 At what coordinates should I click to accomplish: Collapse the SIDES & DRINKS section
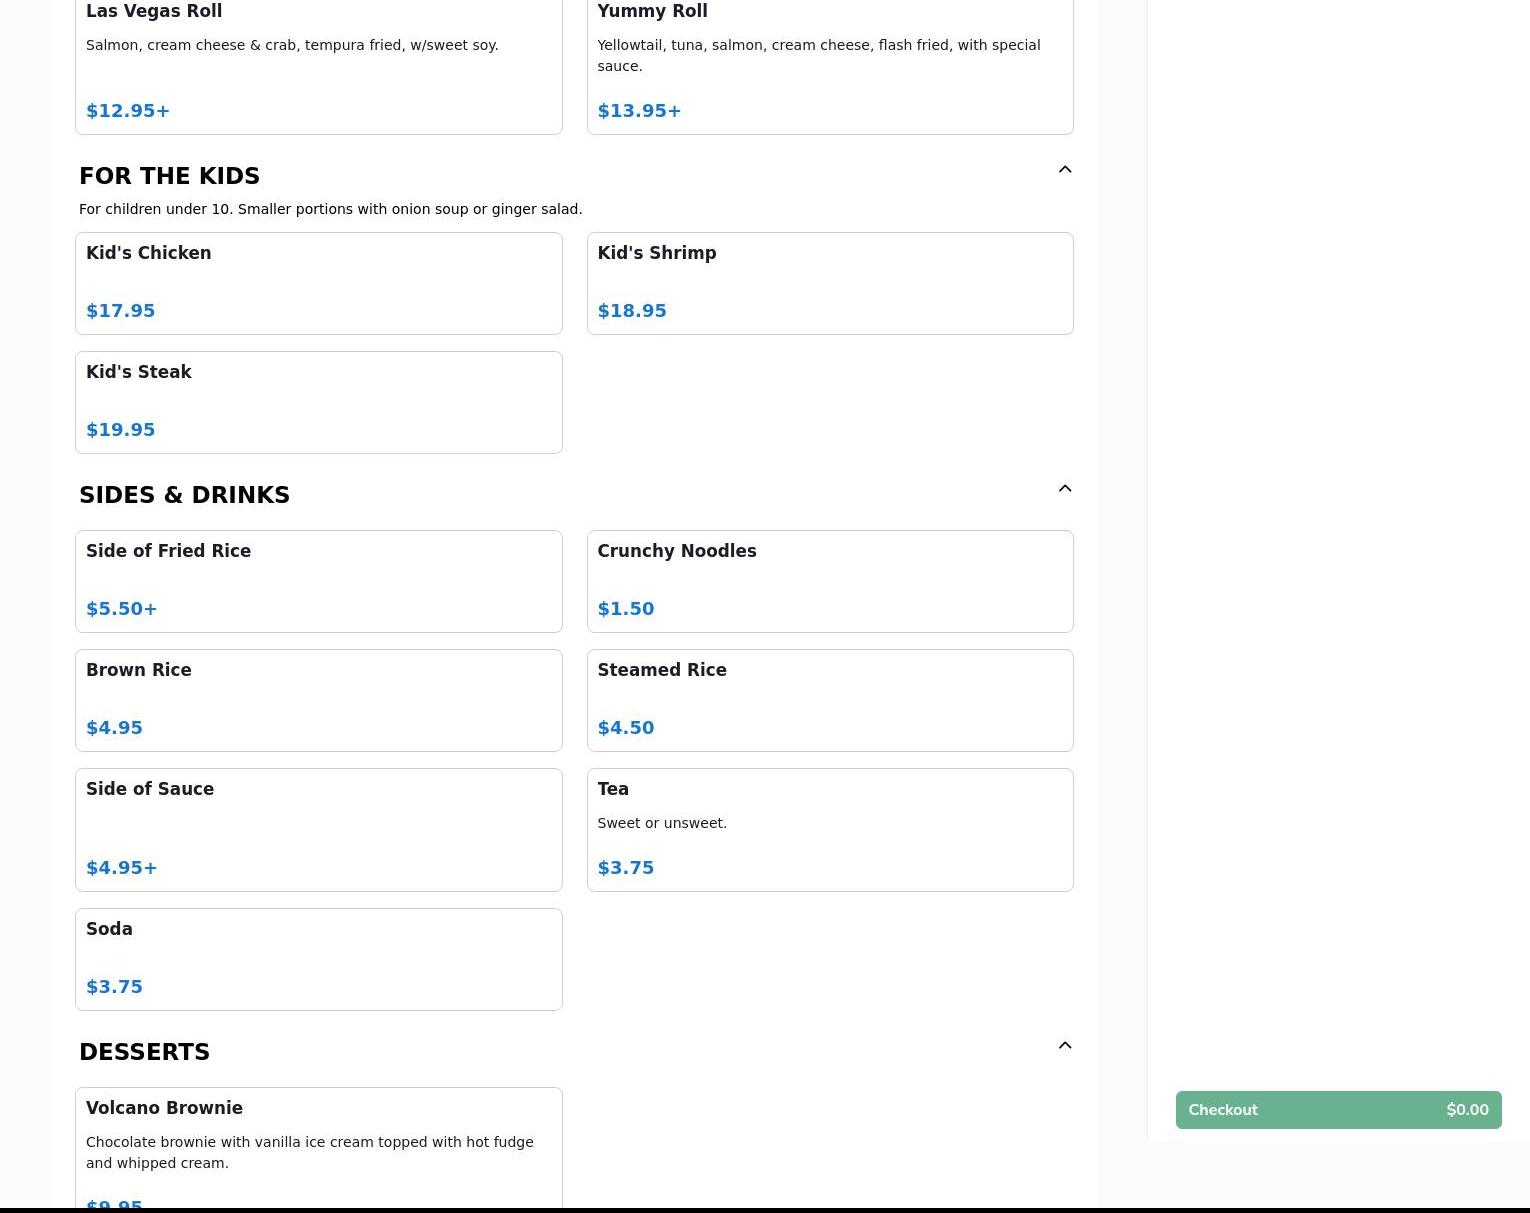pos(1065,488)
